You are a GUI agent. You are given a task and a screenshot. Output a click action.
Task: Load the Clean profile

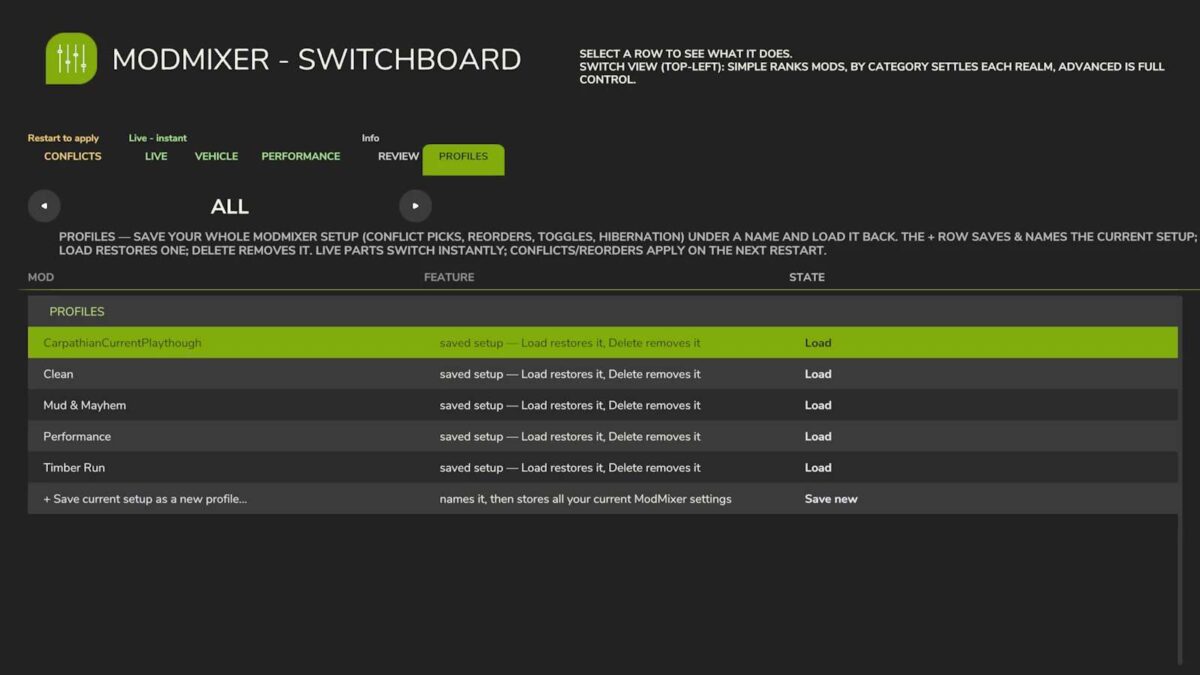(x=818, y=374)
